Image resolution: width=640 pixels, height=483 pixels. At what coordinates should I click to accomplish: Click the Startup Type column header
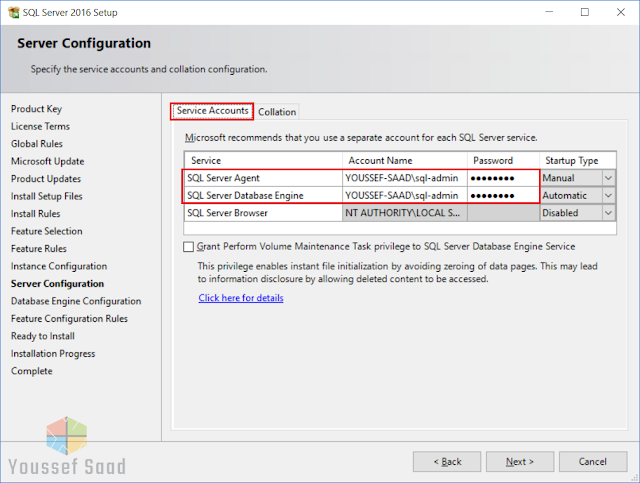click(x=578, y=160)
